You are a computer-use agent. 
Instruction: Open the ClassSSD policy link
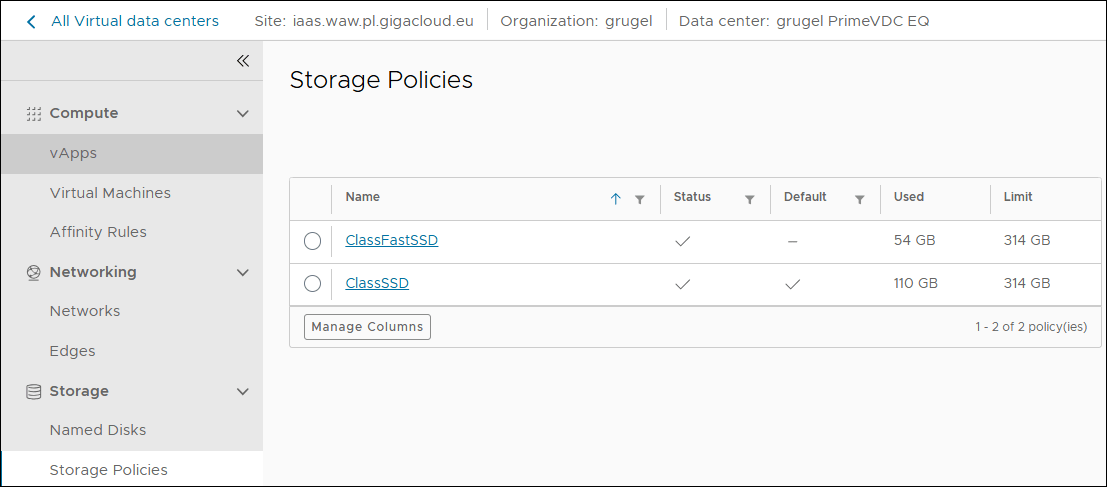(377, 284)
